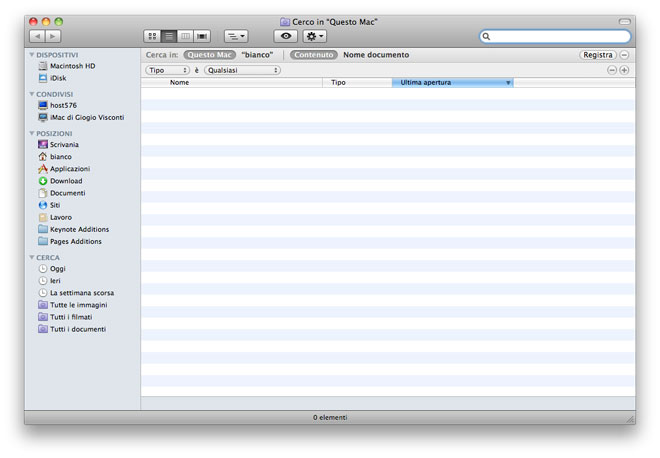Remove search bar with minus next to Registra
The image size is (660, 458).
[x=625, y=55]
